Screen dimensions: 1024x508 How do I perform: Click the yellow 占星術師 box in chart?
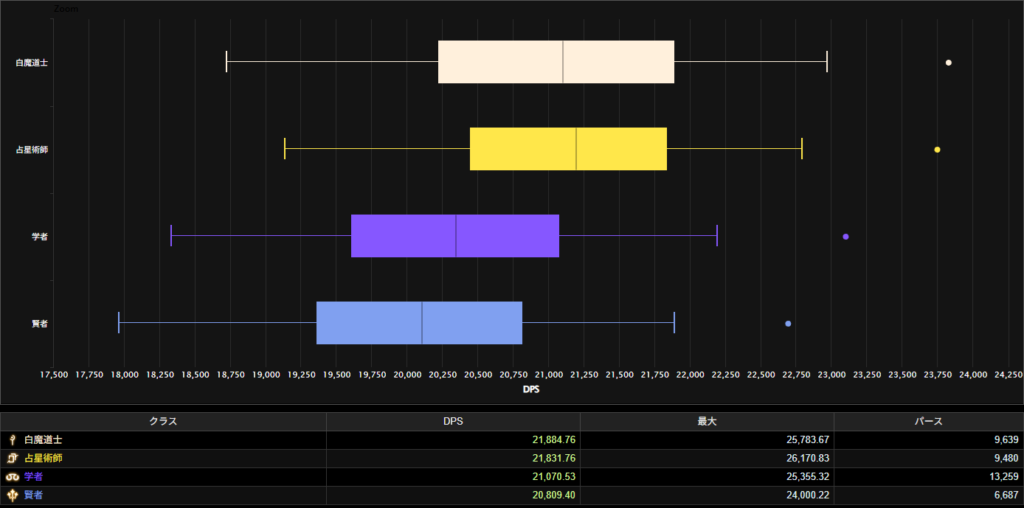click(568, 149)
